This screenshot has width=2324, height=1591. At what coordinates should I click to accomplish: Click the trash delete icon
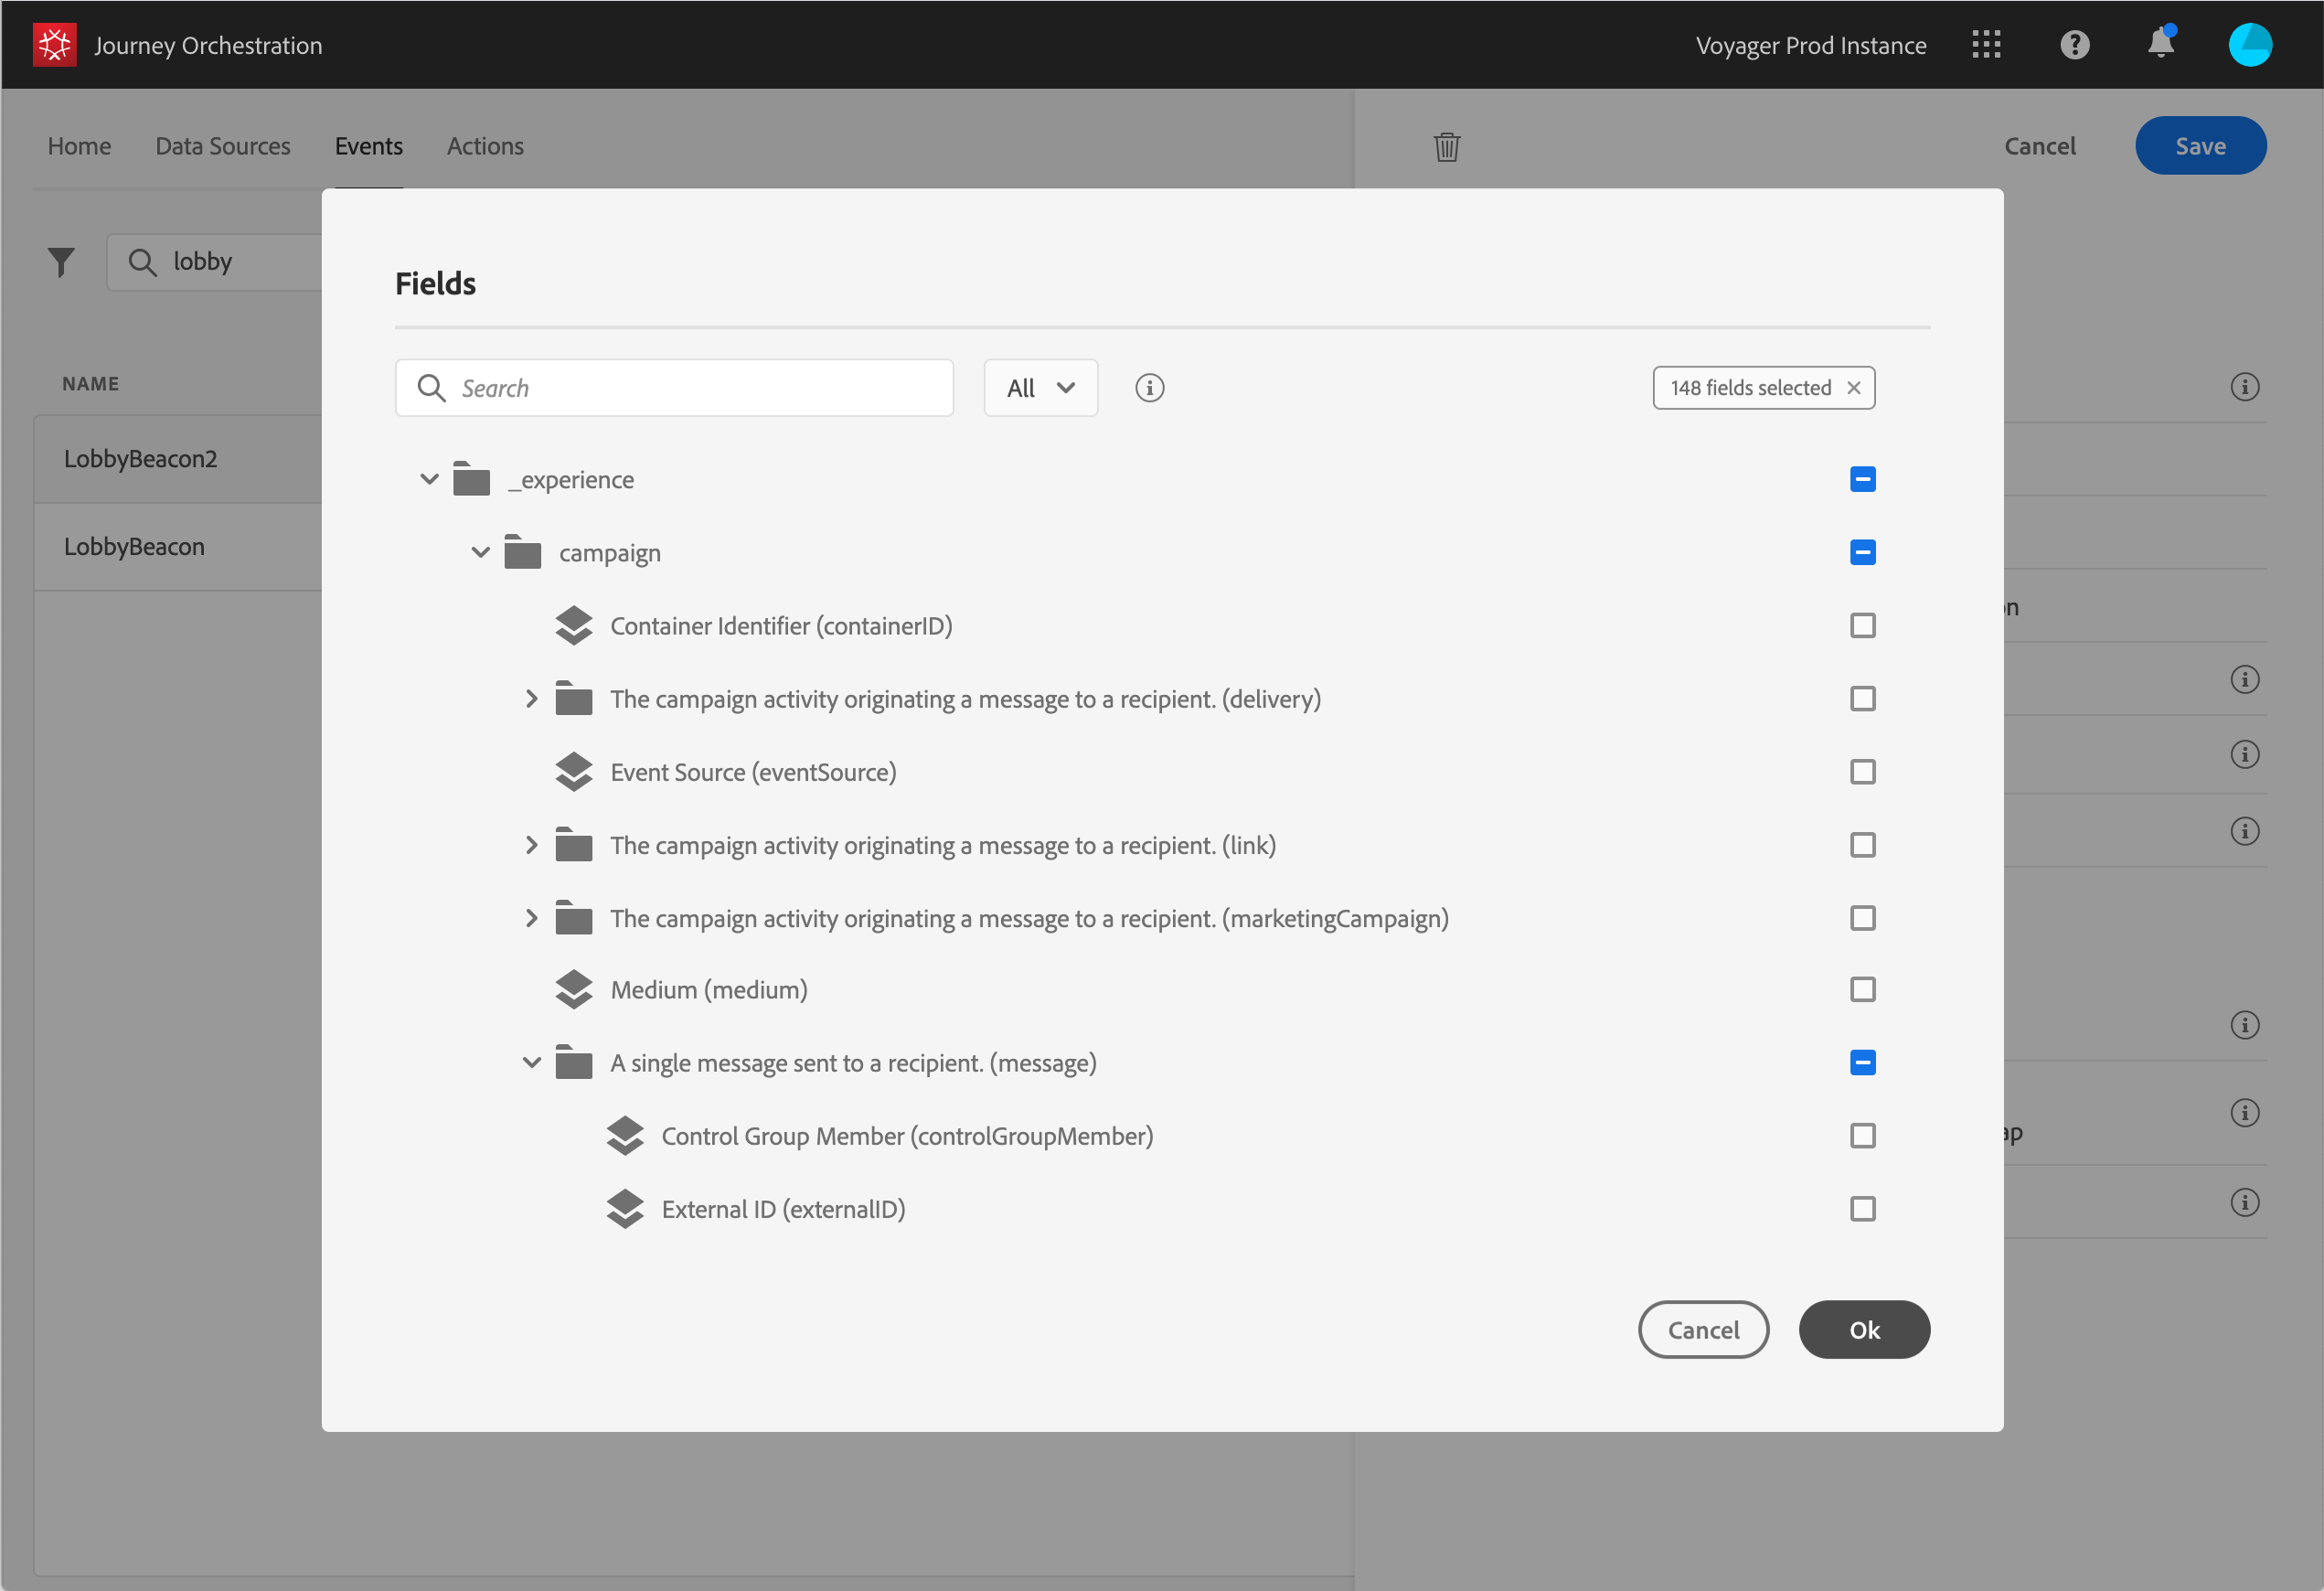point(1446,147)
